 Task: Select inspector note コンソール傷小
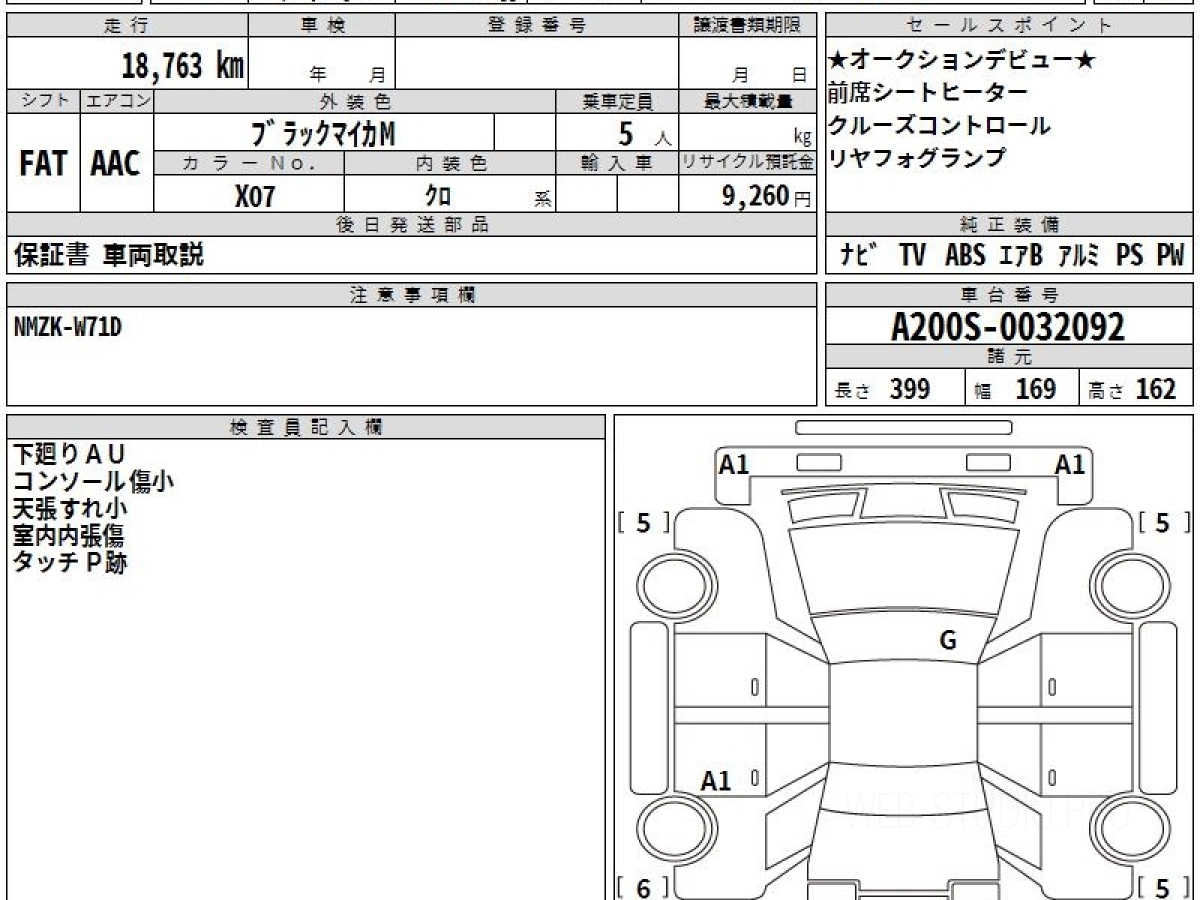[x=93, y=482]
